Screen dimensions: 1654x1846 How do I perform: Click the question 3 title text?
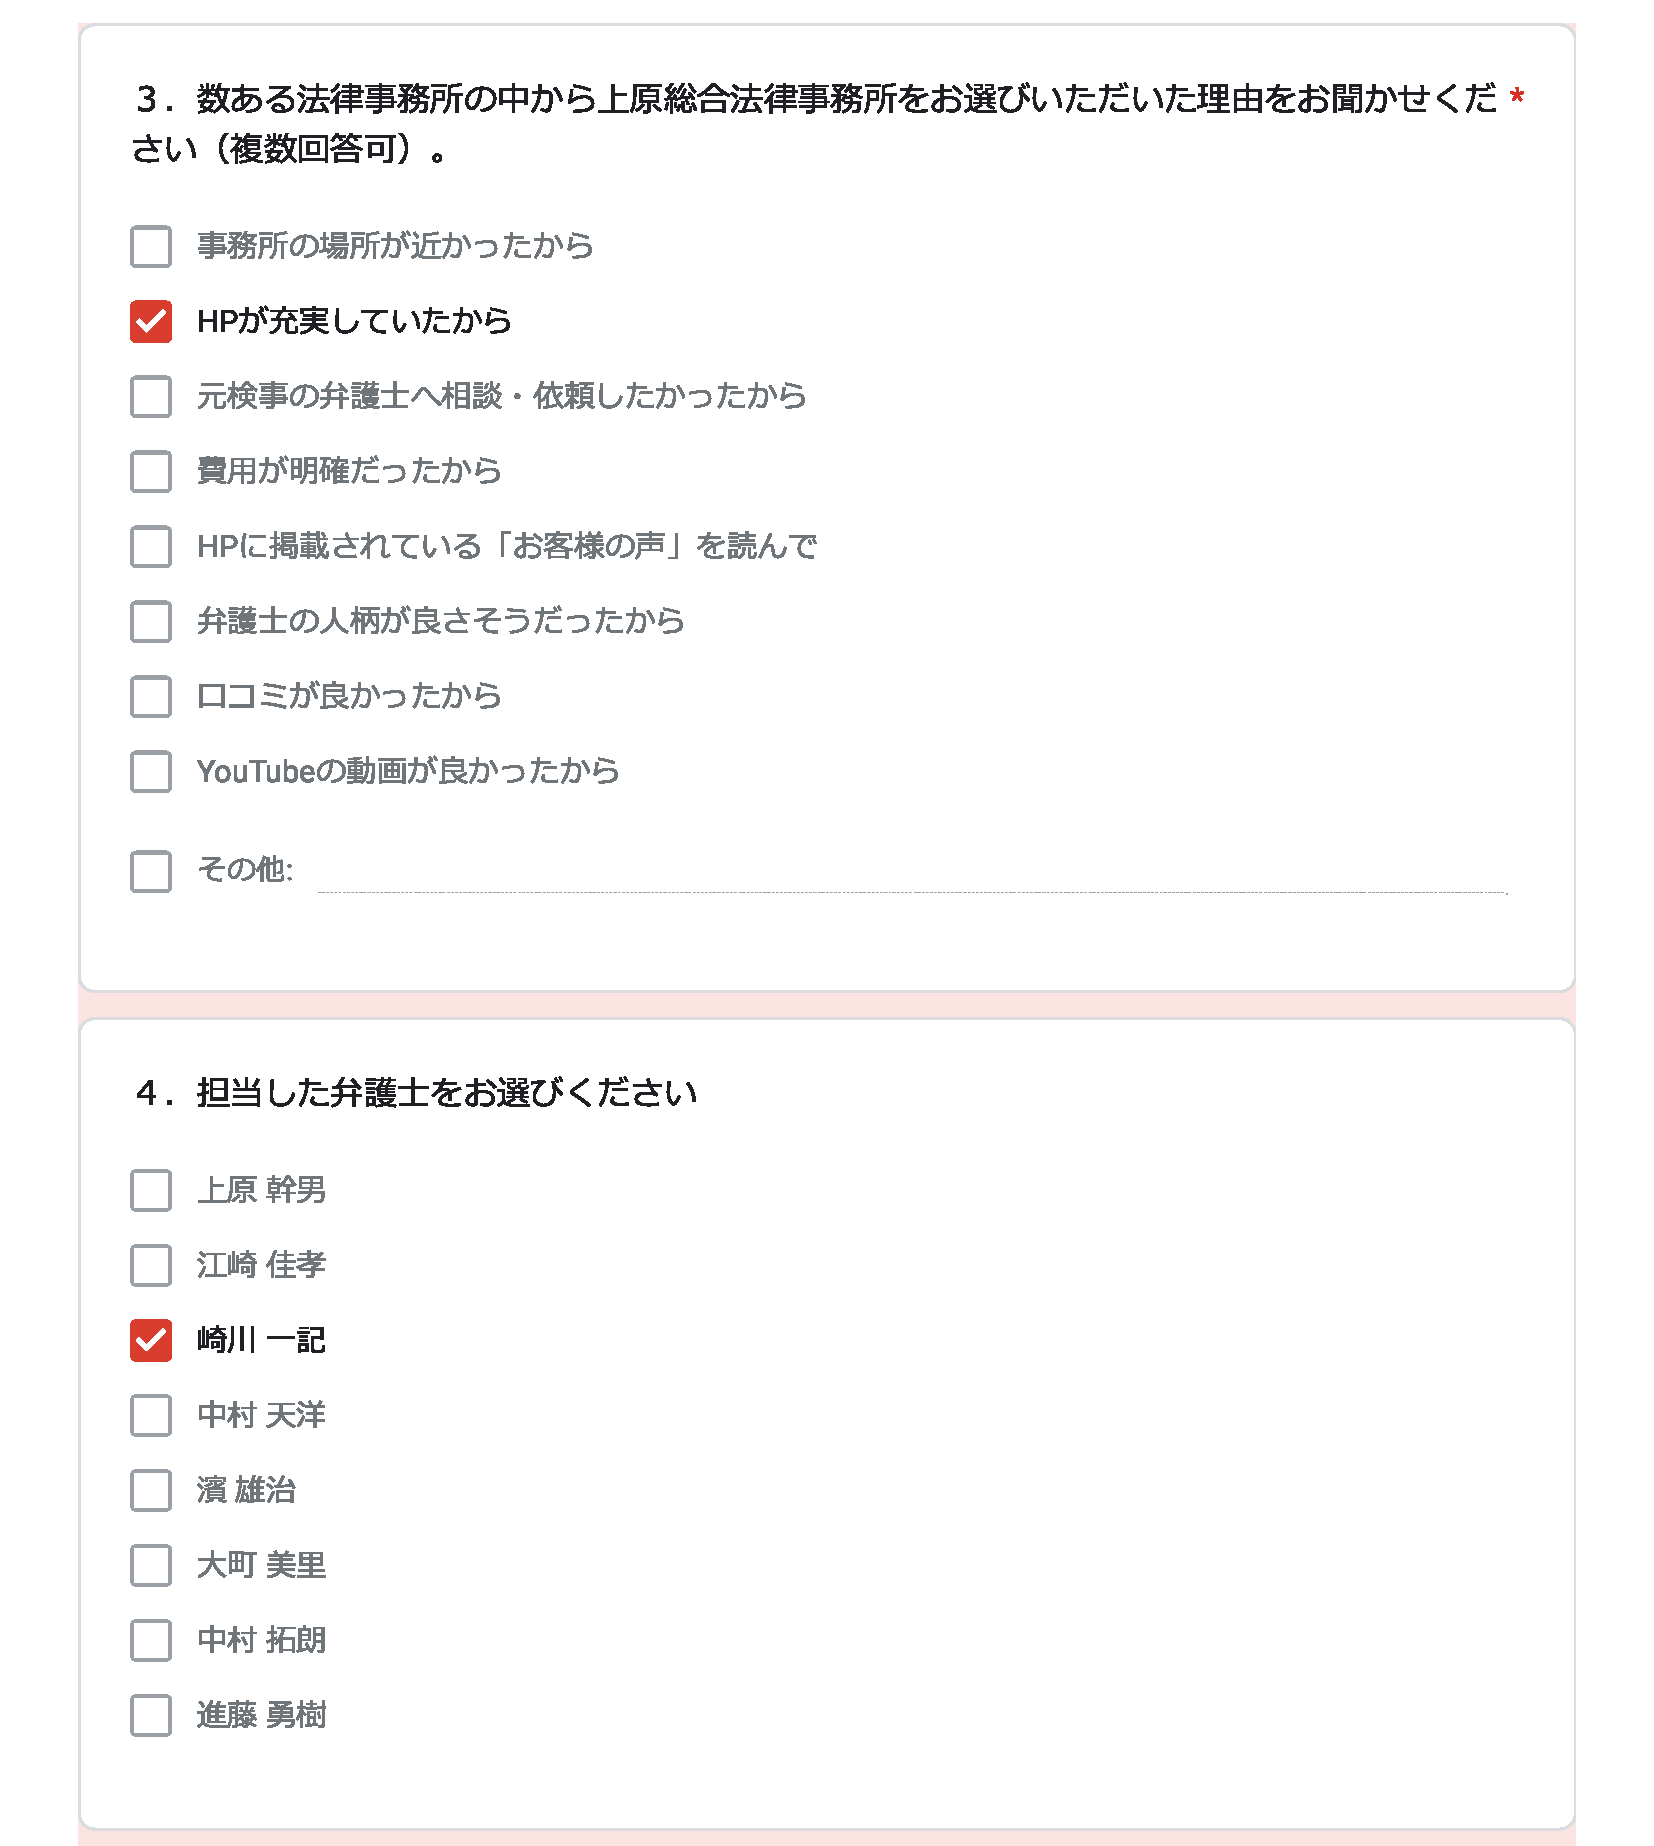click(815, 123)
